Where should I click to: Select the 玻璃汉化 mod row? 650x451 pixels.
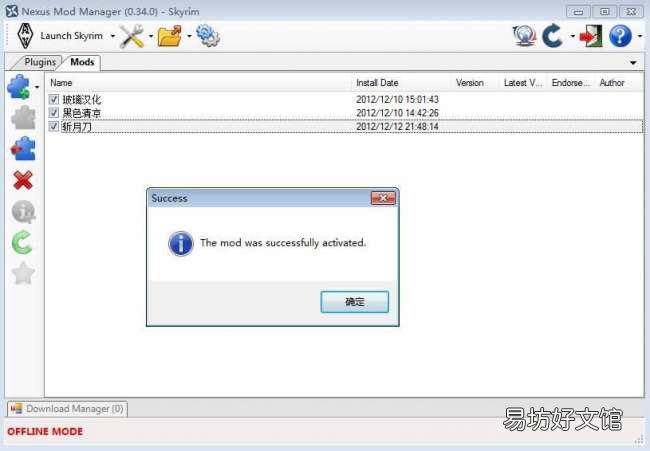point(345,99)
